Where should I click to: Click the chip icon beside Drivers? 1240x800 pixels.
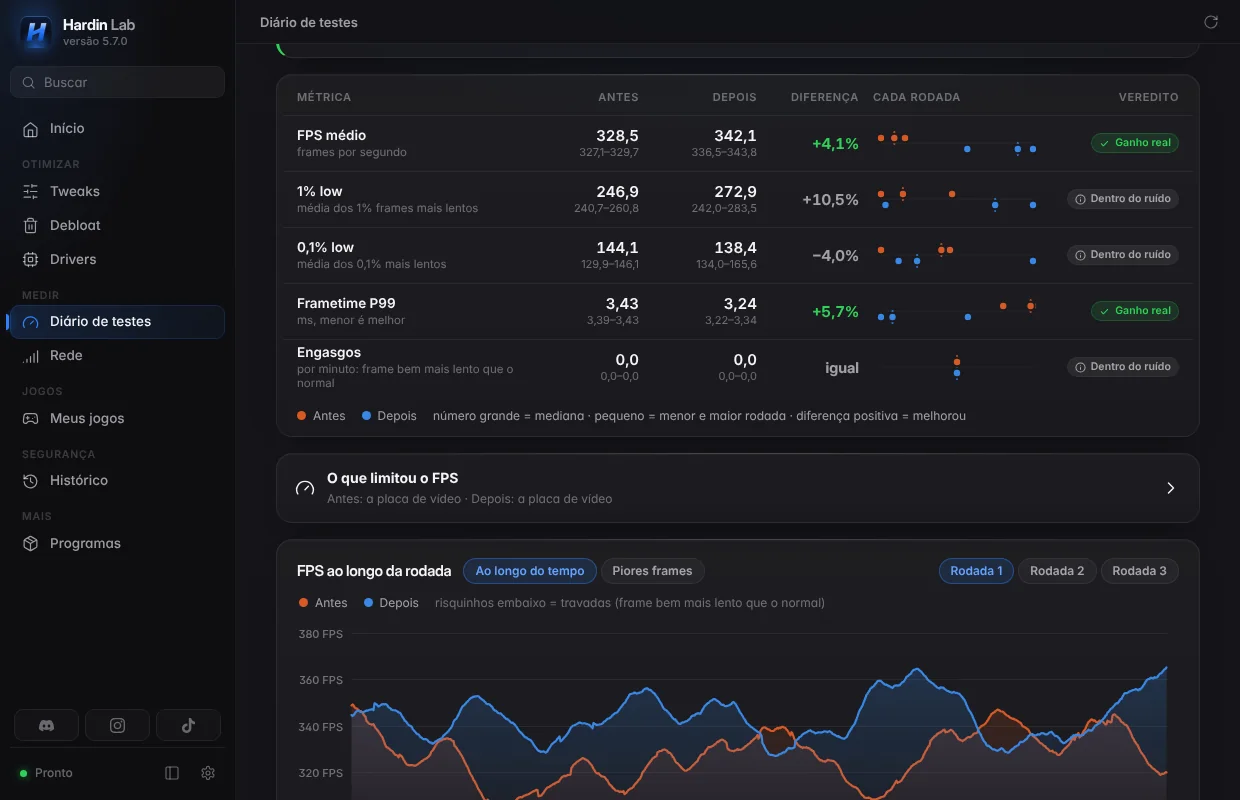31,259
